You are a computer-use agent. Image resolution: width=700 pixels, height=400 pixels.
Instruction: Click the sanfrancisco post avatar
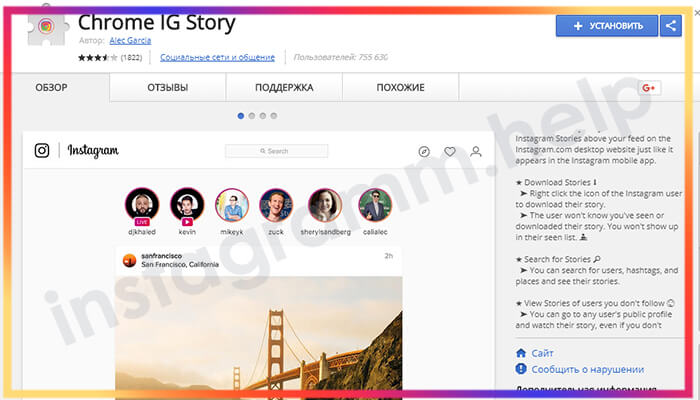coord(129,260)
